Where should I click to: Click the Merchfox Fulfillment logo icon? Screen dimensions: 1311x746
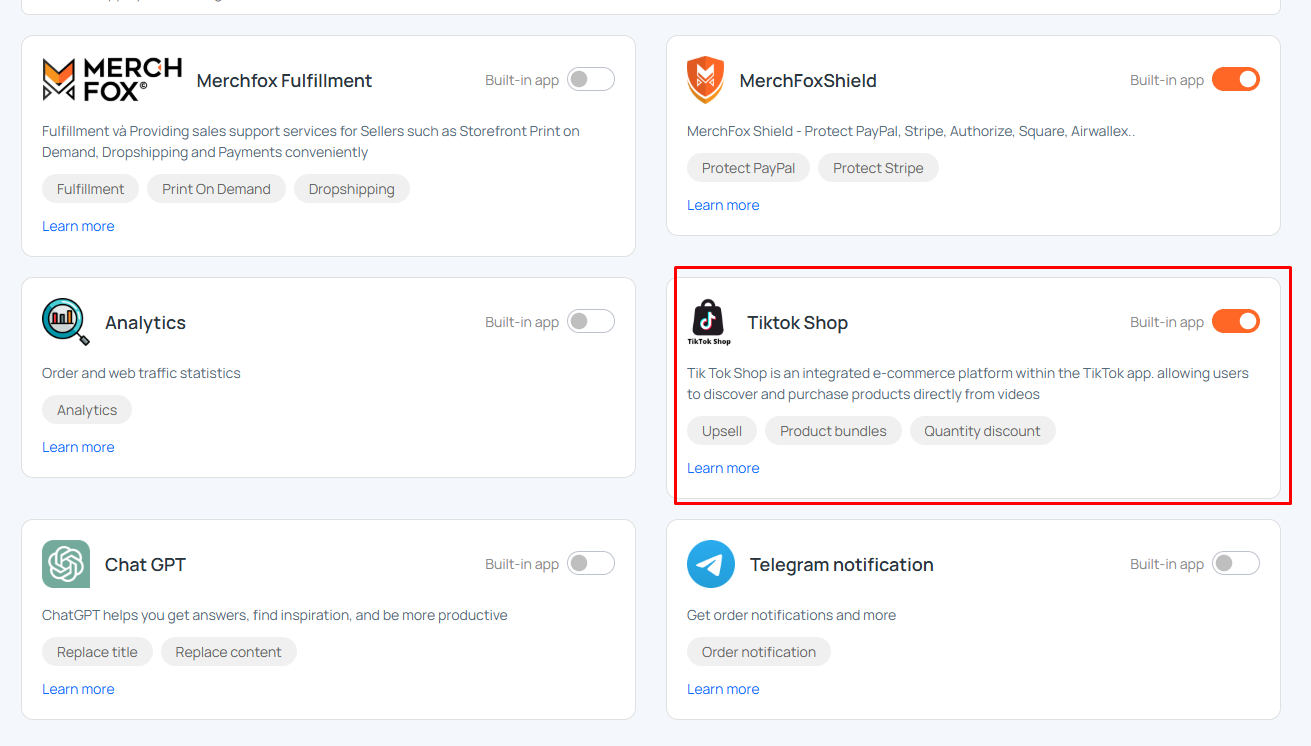112,80
